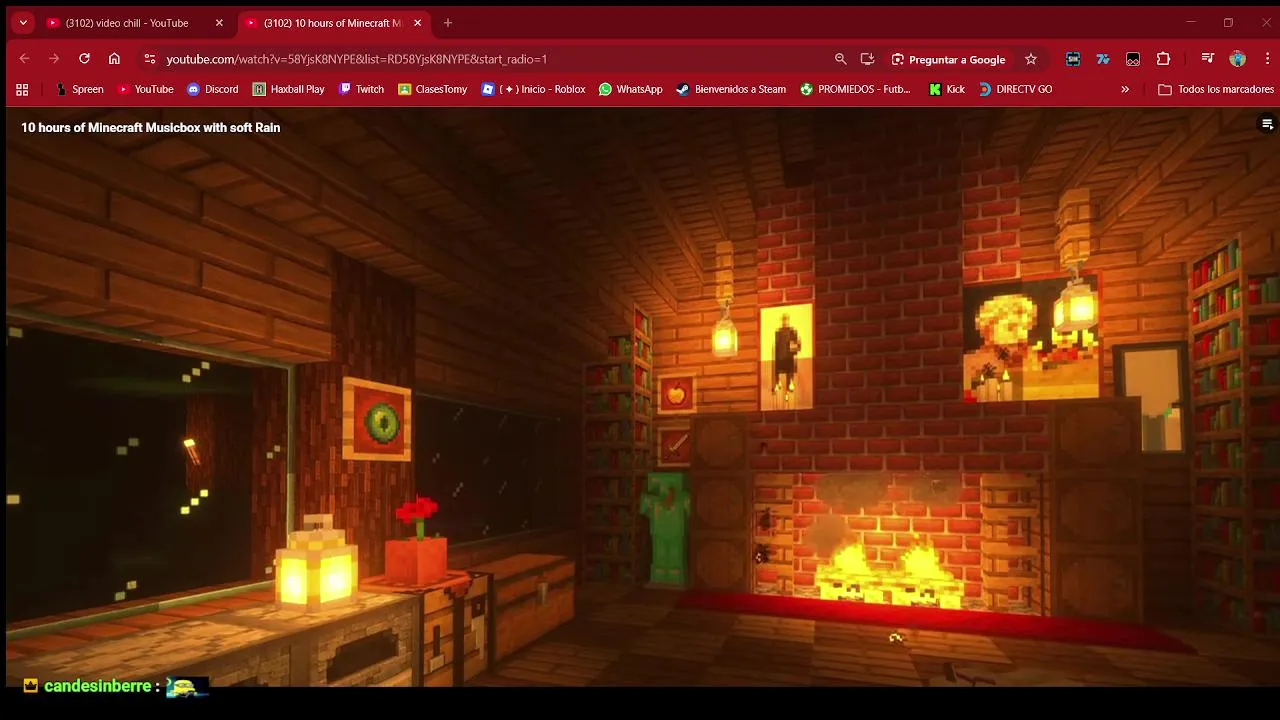Open the image-frame extension icon

1133,59
